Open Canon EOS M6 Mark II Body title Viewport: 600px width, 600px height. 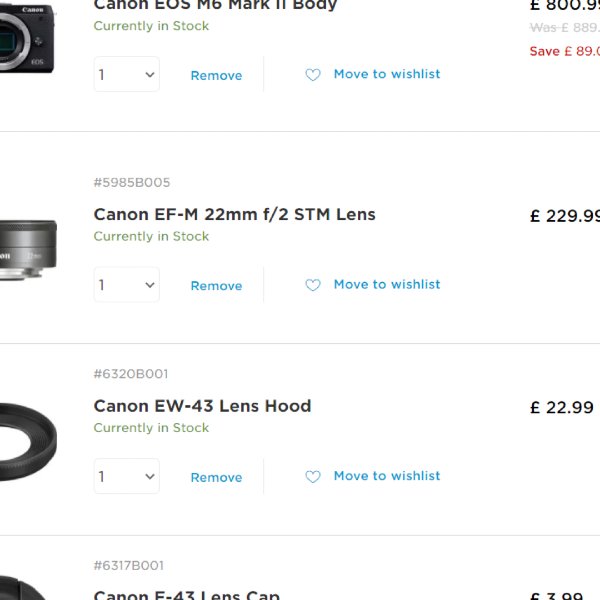[215, 6]
